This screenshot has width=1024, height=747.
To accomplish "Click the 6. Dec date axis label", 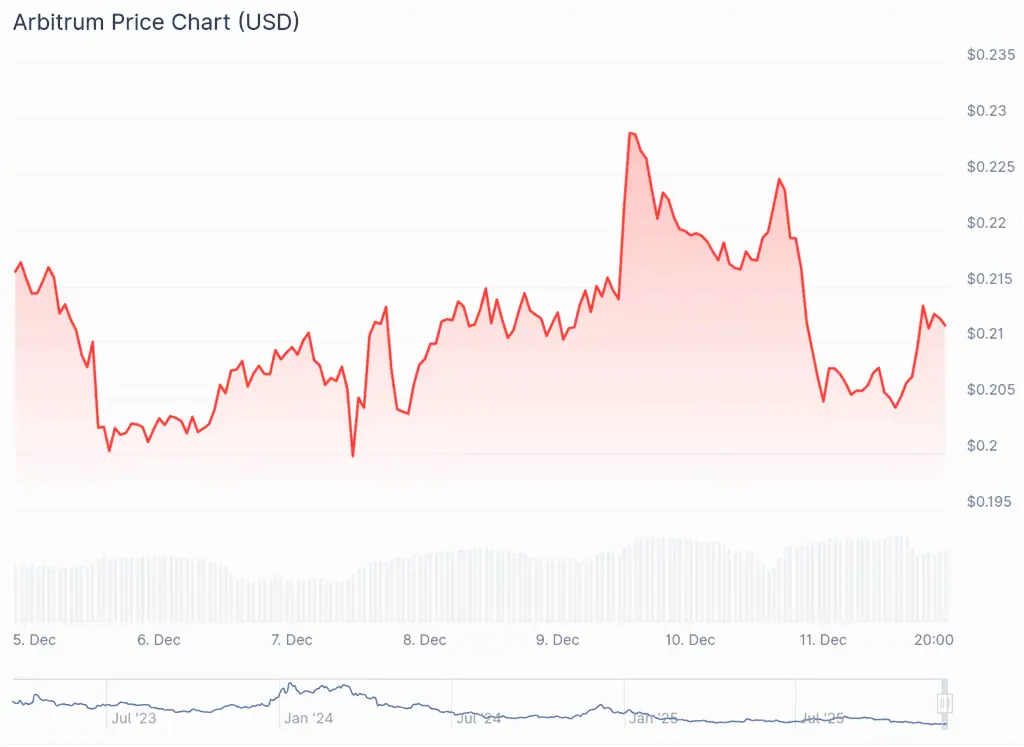I will point(159,640).
